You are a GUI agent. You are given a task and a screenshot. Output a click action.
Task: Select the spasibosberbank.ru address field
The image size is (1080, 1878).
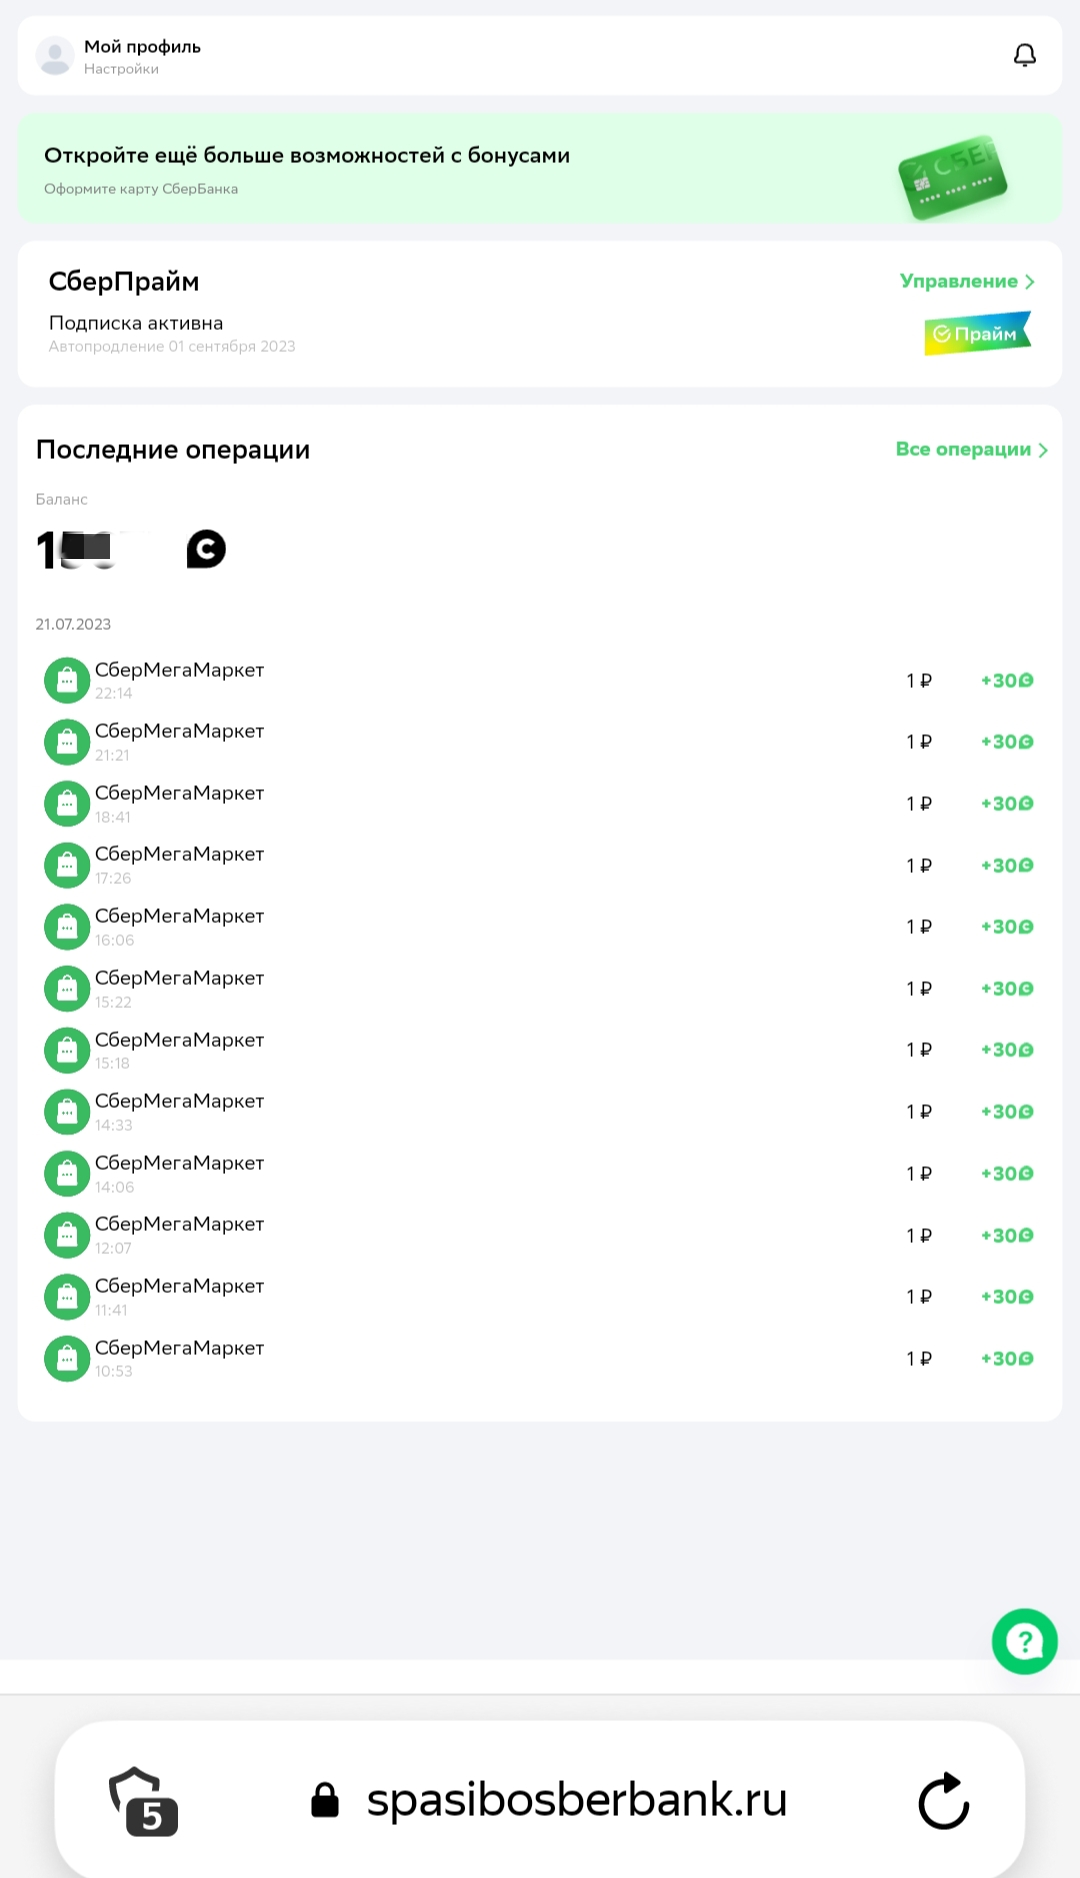[577, 1800]
